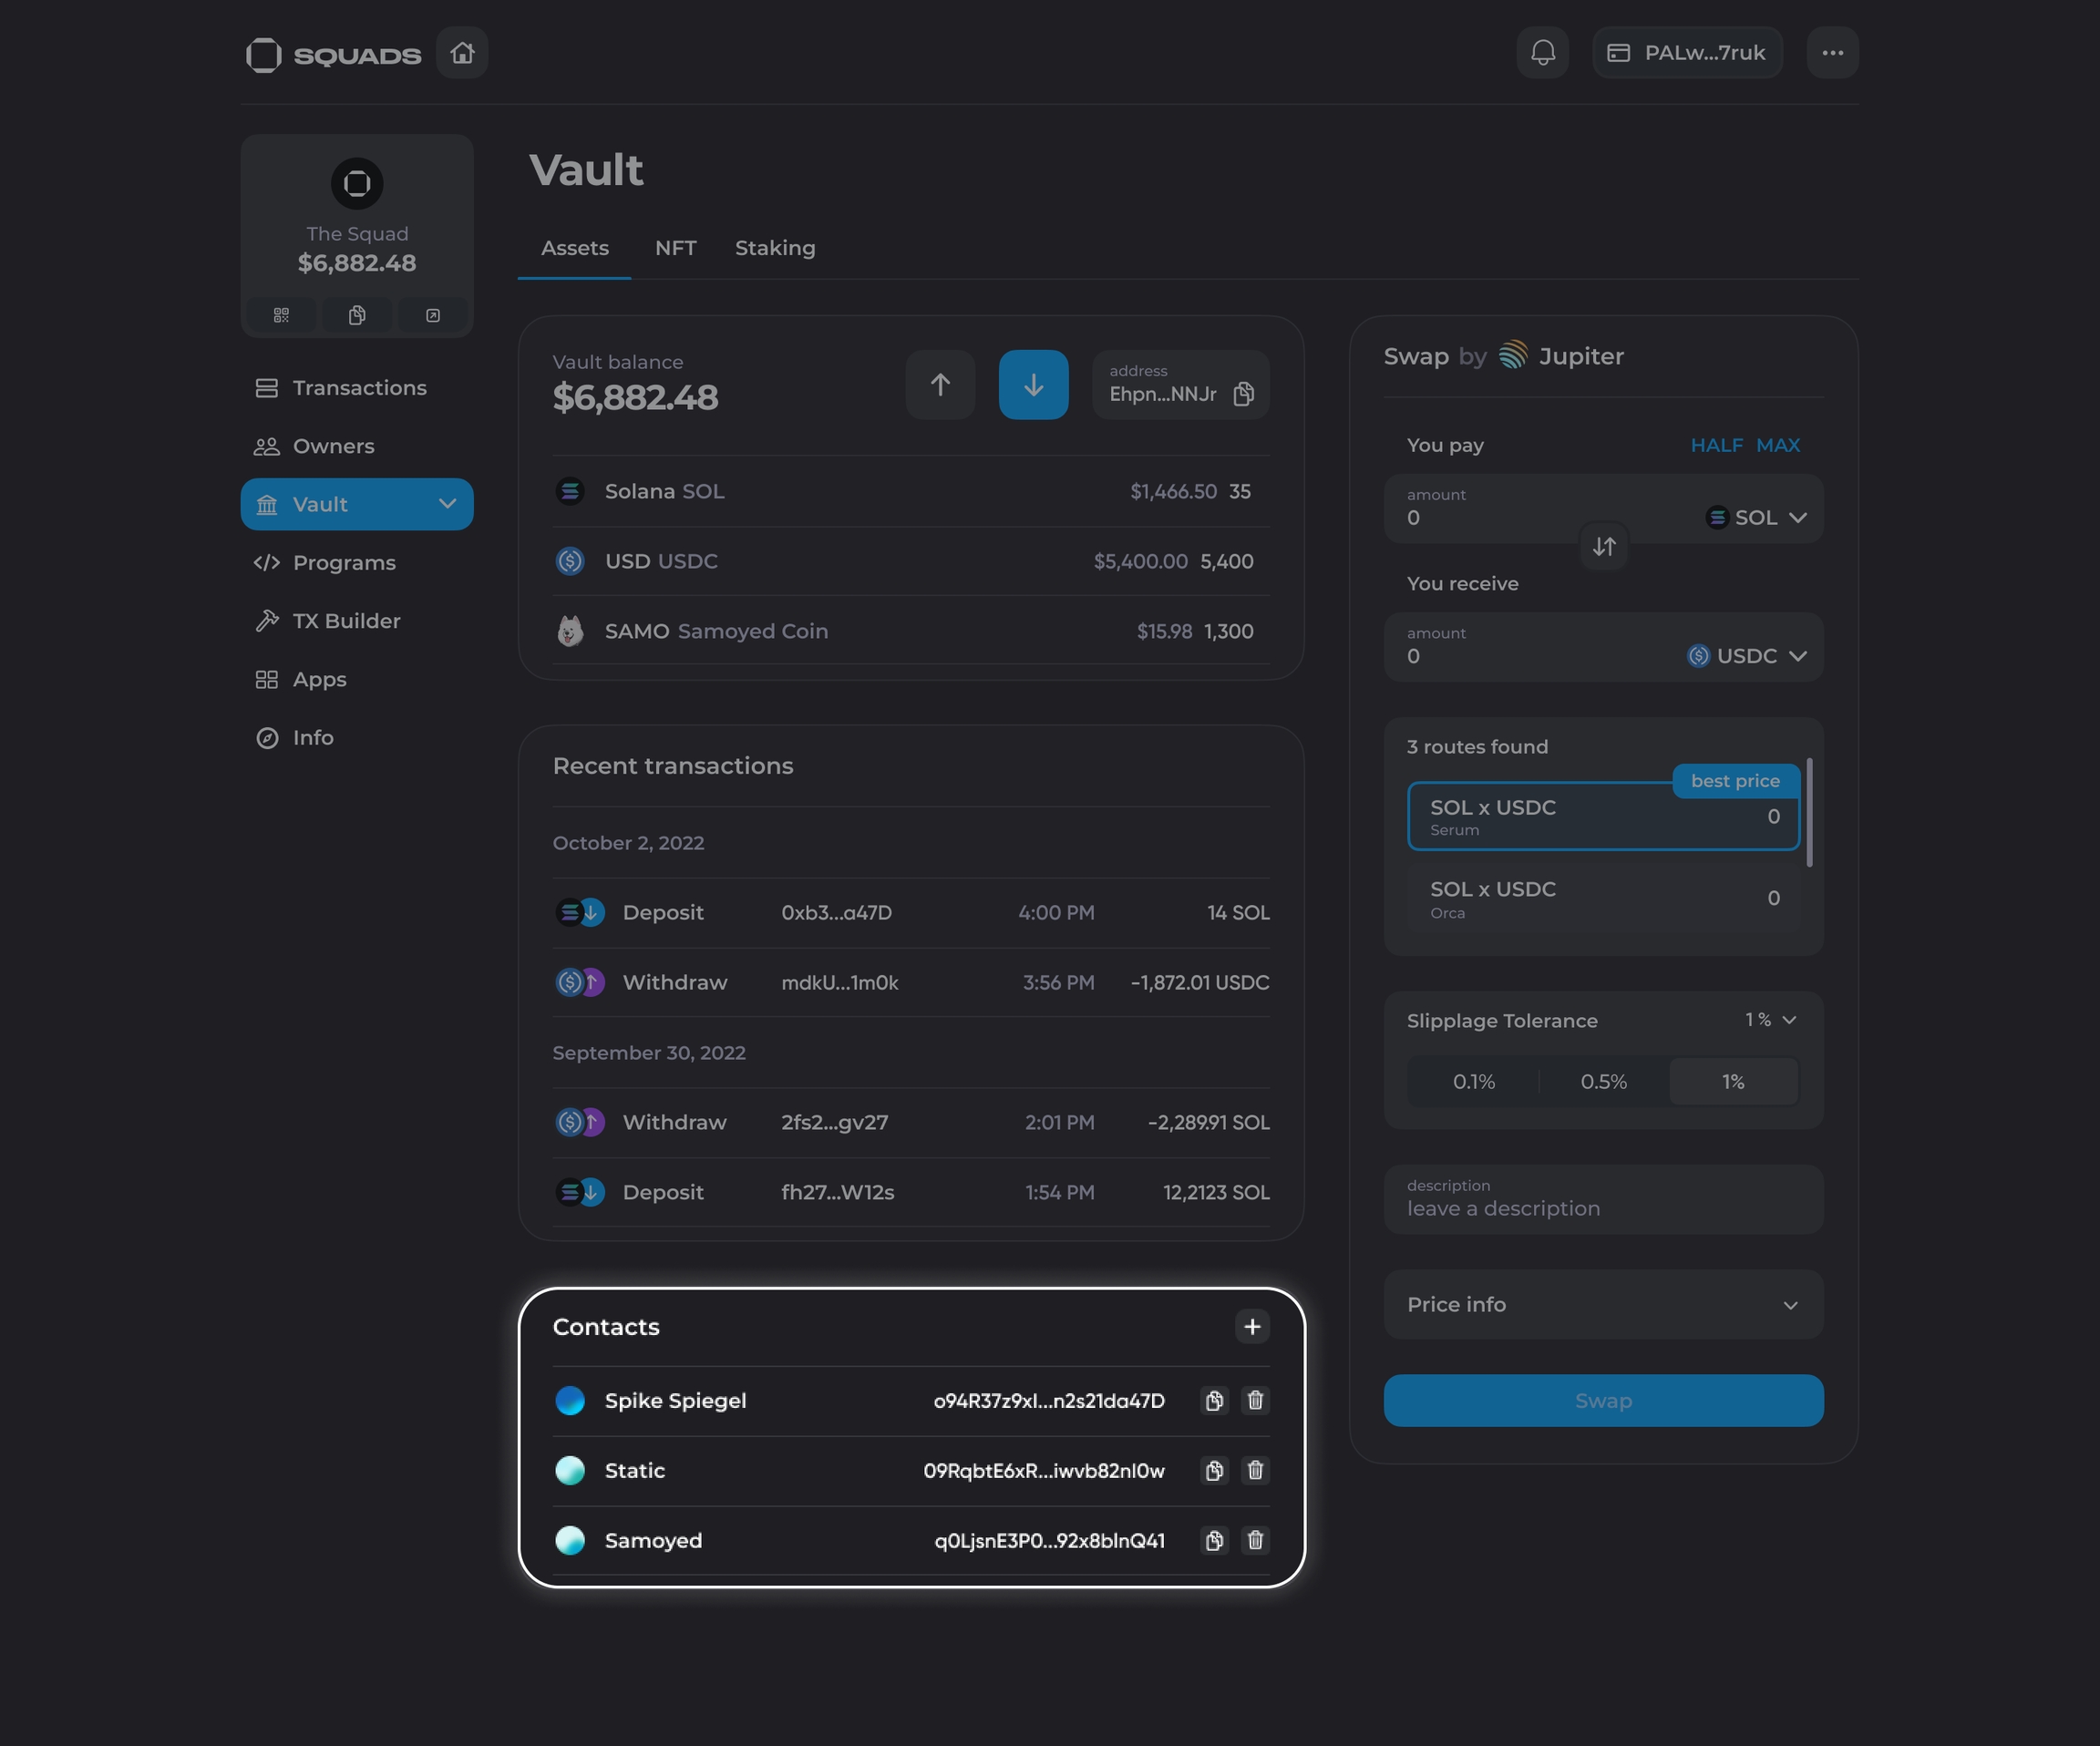
Task: Copy the Samoyed contact address
Action: [x=1213, y=1540]
